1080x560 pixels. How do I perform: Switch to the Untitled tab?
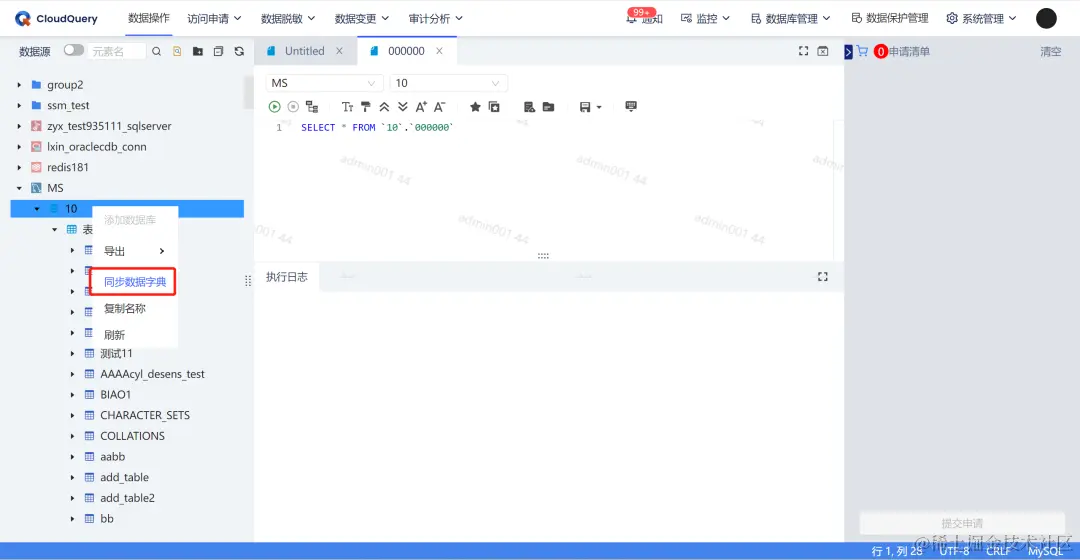click(x=304, y=51)
